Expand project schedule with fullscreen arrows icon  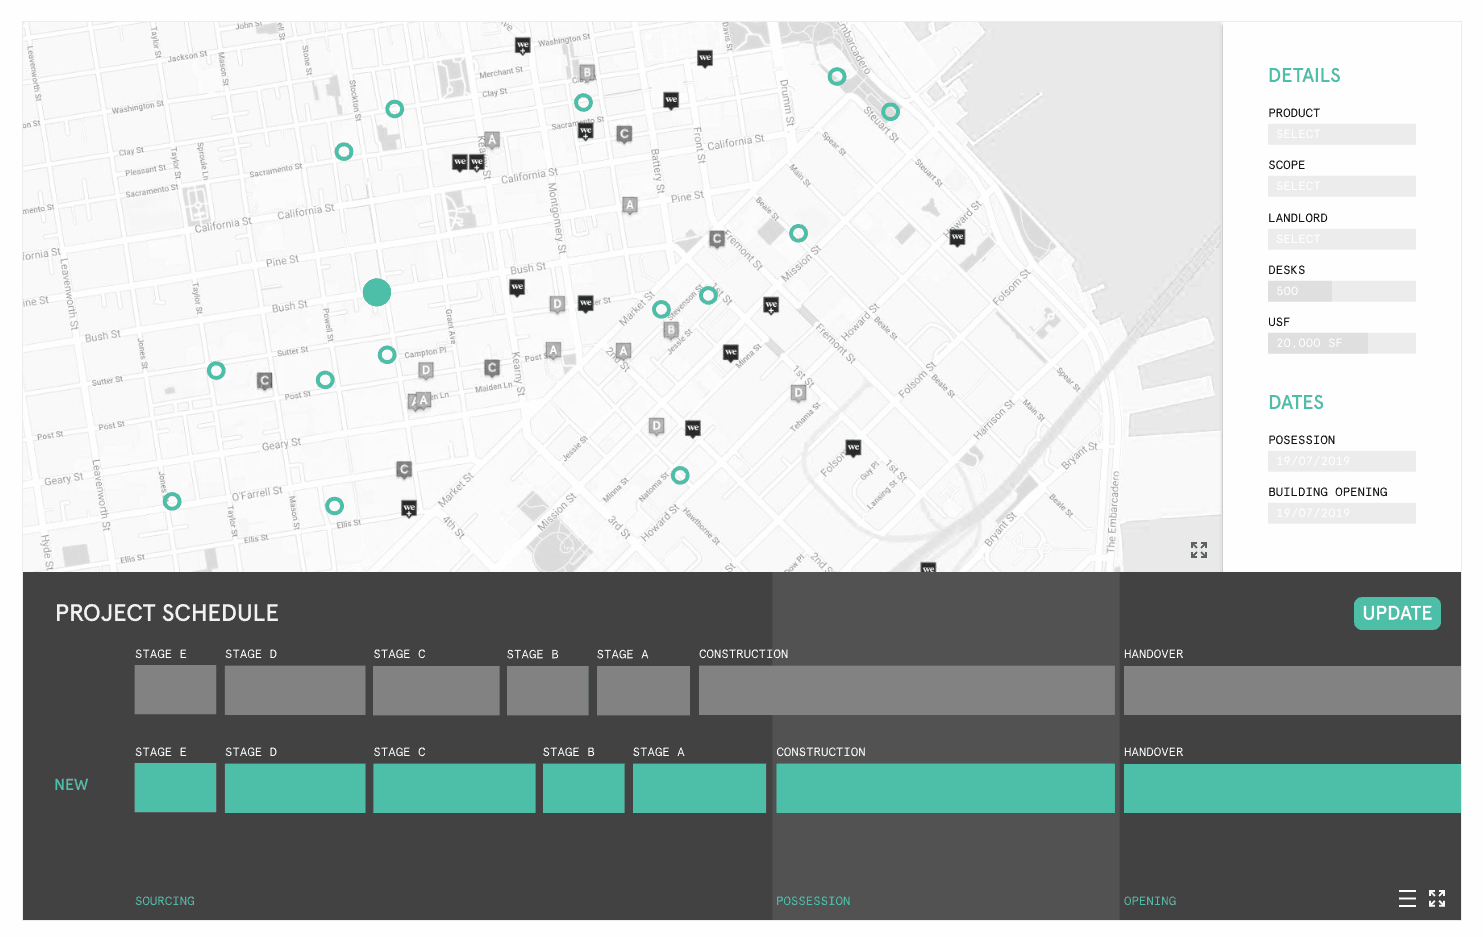[1437, 898]
